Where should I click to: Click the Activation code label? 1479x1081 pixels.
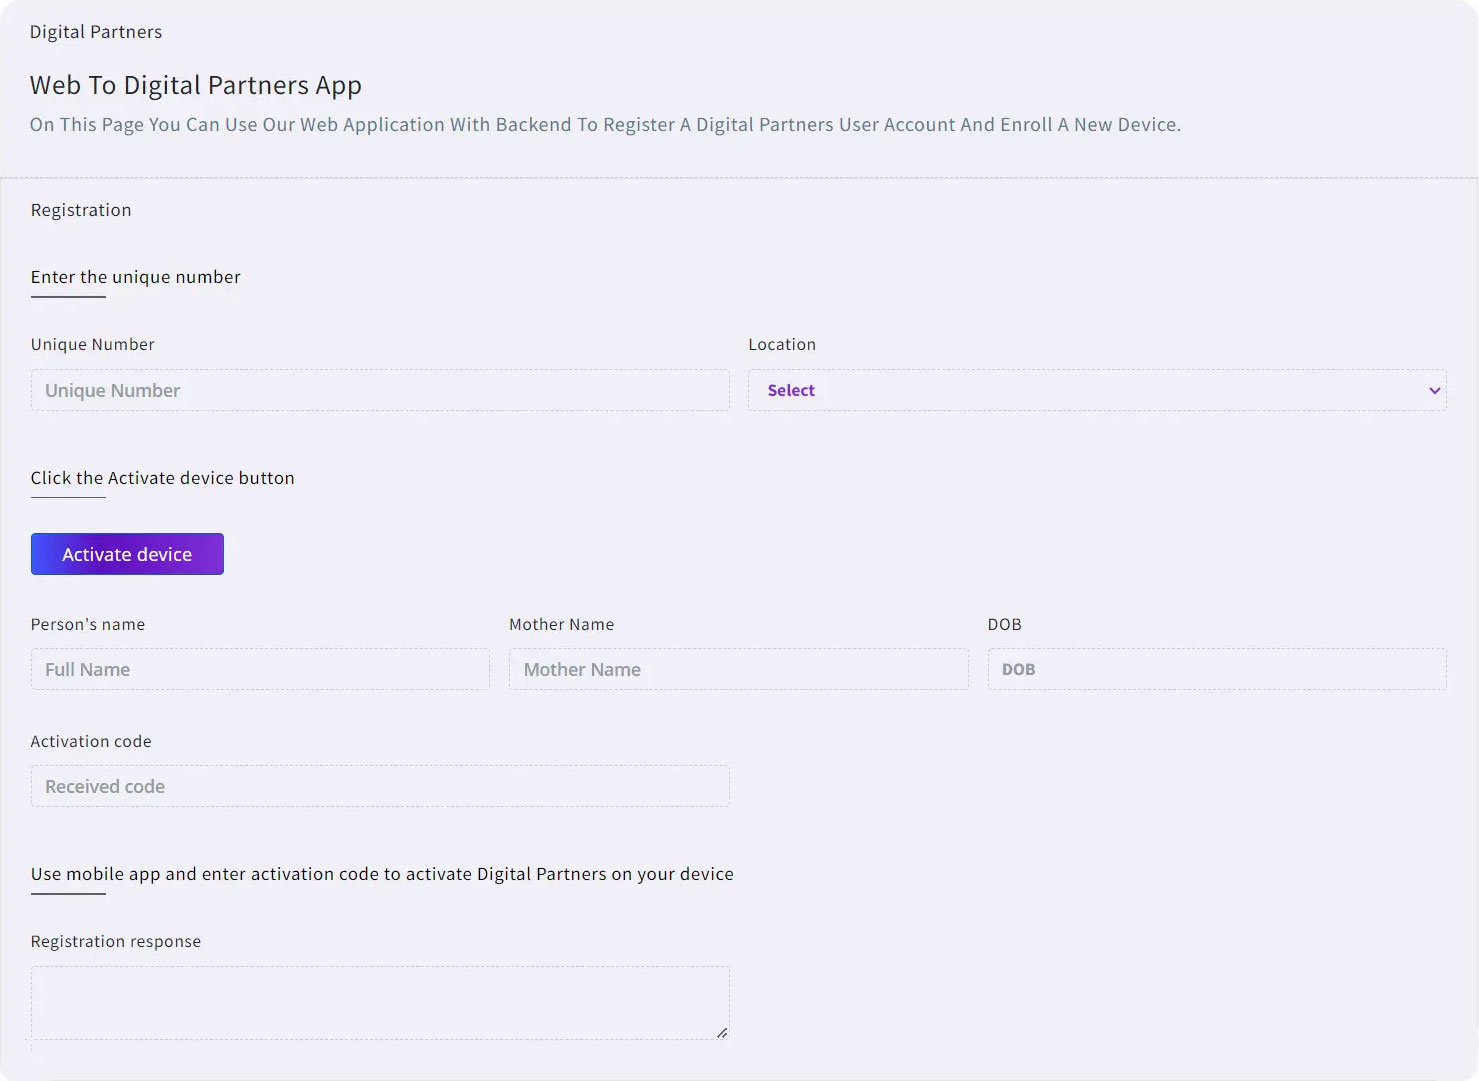click(x=91, y=742)
